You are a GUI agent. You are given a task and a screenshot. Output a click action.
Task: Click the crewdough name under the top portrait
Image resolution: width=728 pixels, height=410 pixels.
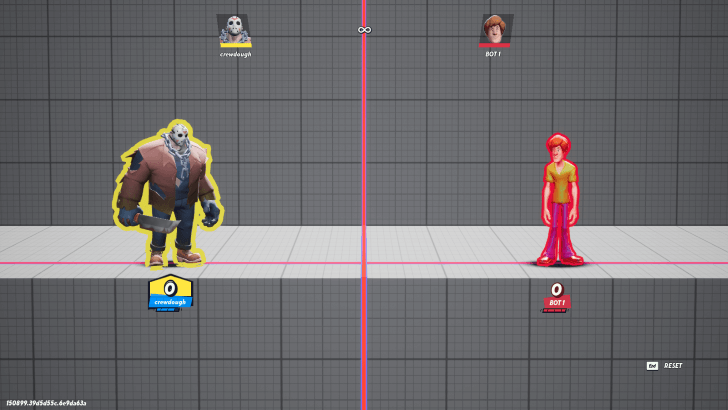(x=235, y=54)
